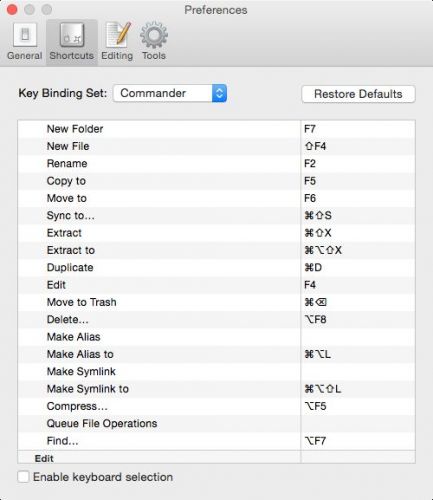Click empty shortcut cell for Make Alias
433x500 pixels.
point(358,337)
